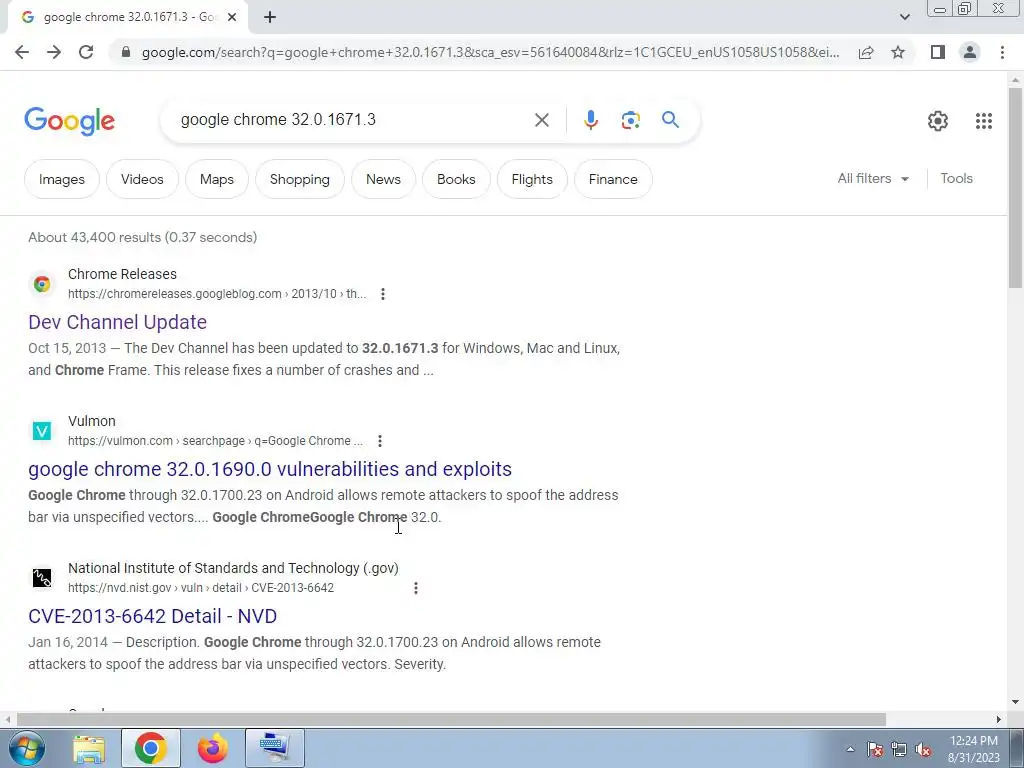Click the About 43,400 results text
Viewport: 1024px width, 768px height.
142,237
